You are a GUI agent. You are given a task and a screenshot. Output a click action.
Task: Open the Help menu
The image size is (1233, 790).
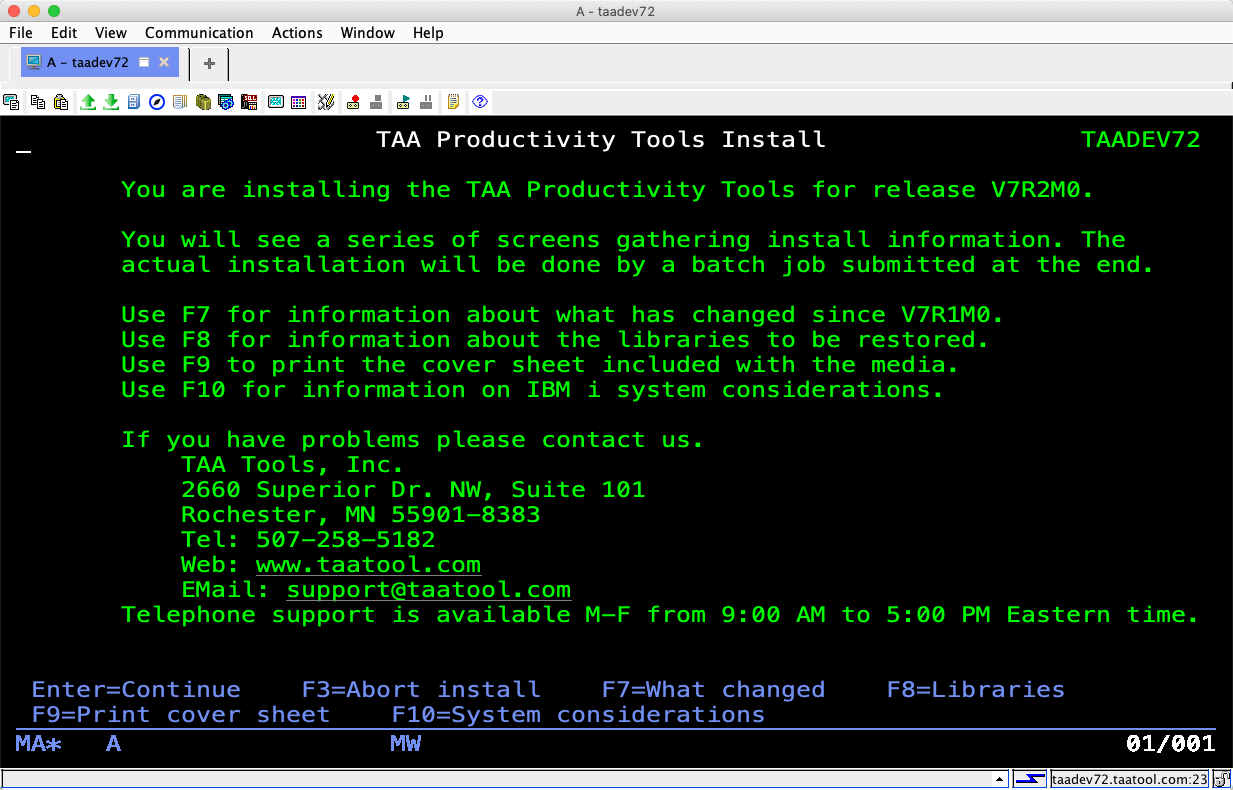428,33
